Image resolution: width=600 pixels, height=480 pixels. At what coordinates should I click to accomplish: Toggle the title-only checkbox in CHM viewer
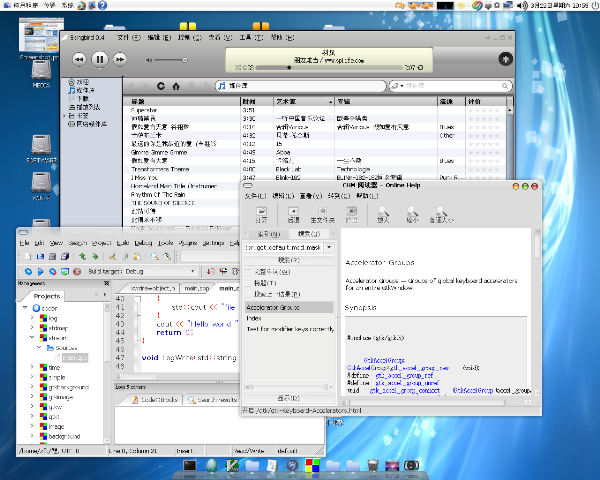click(249, 283)
